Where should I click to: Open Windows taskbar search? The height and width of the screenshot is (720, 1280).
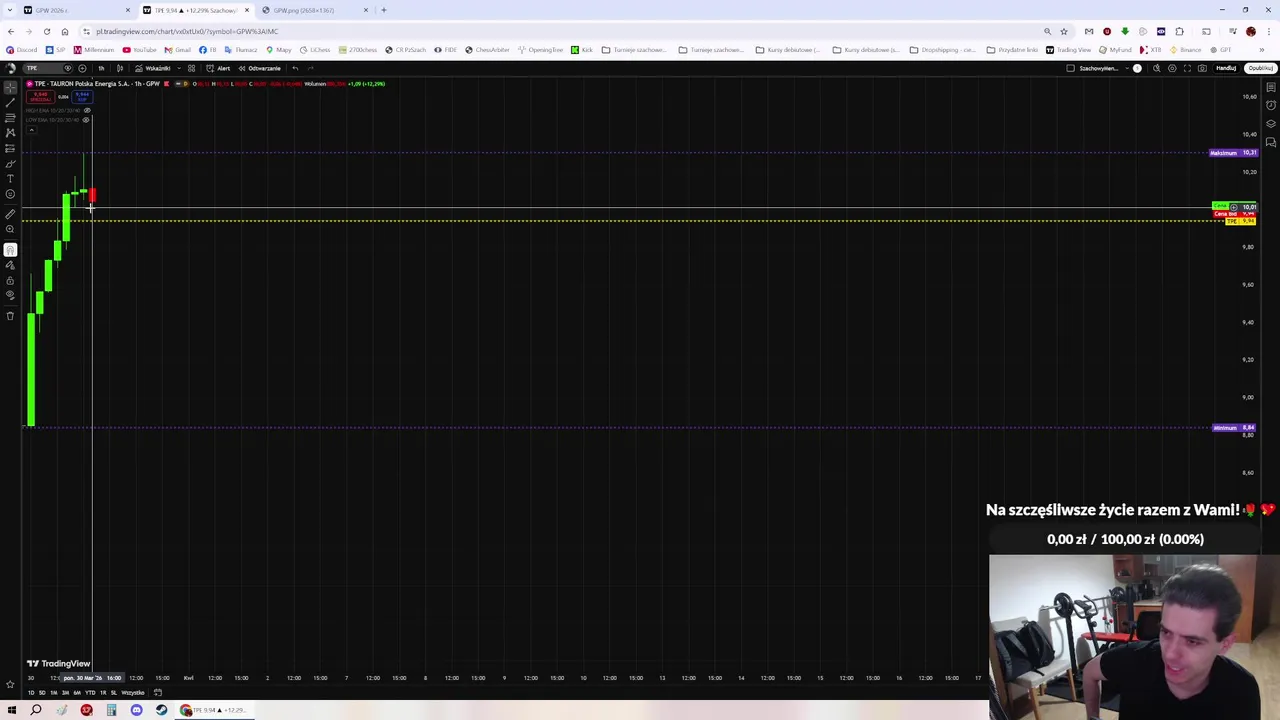pos(36,710)
